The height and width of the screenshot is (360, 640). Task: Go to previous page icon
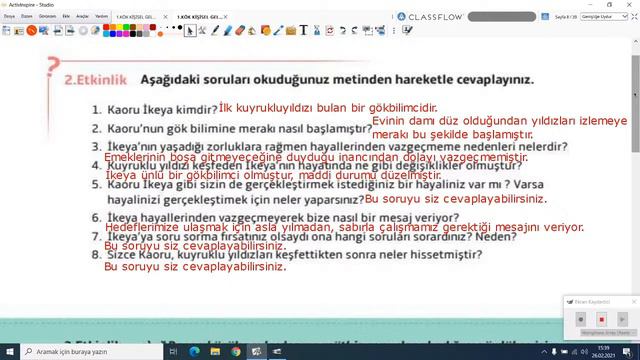pos(58,31)
